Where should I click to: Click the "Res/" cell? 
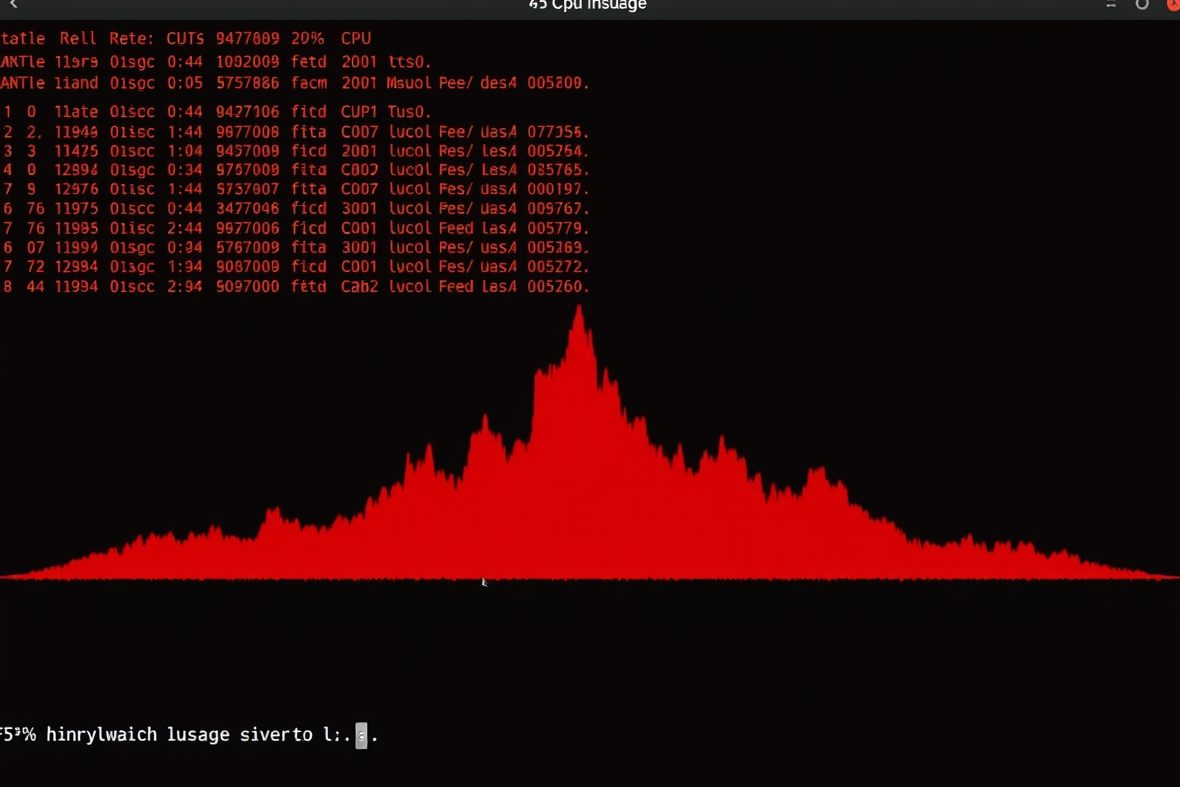click(455, 151)
